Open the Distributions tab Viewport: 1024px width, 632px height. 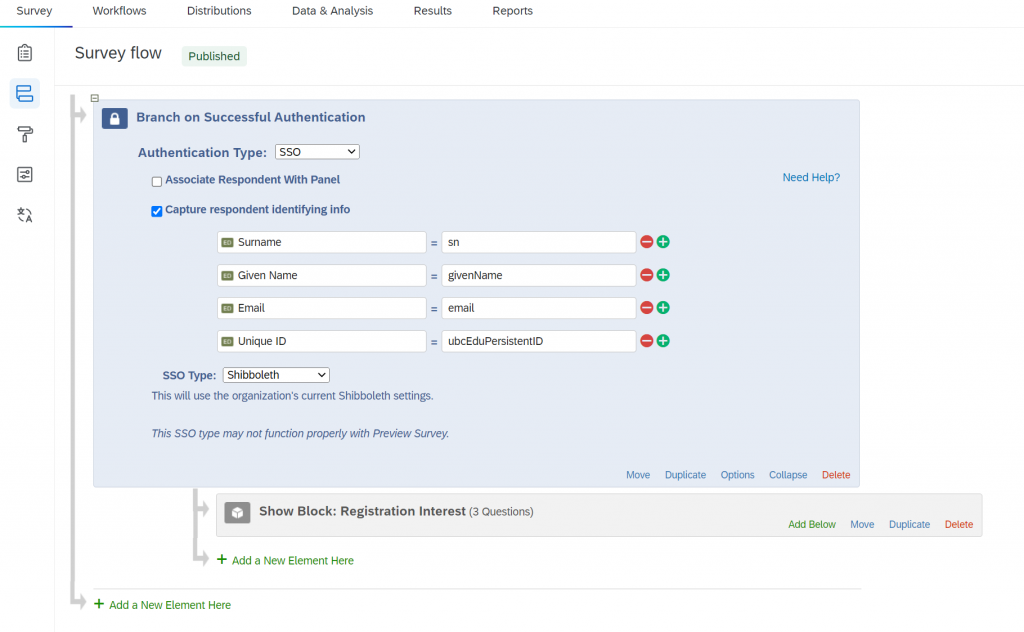click(x=219, y=11)
